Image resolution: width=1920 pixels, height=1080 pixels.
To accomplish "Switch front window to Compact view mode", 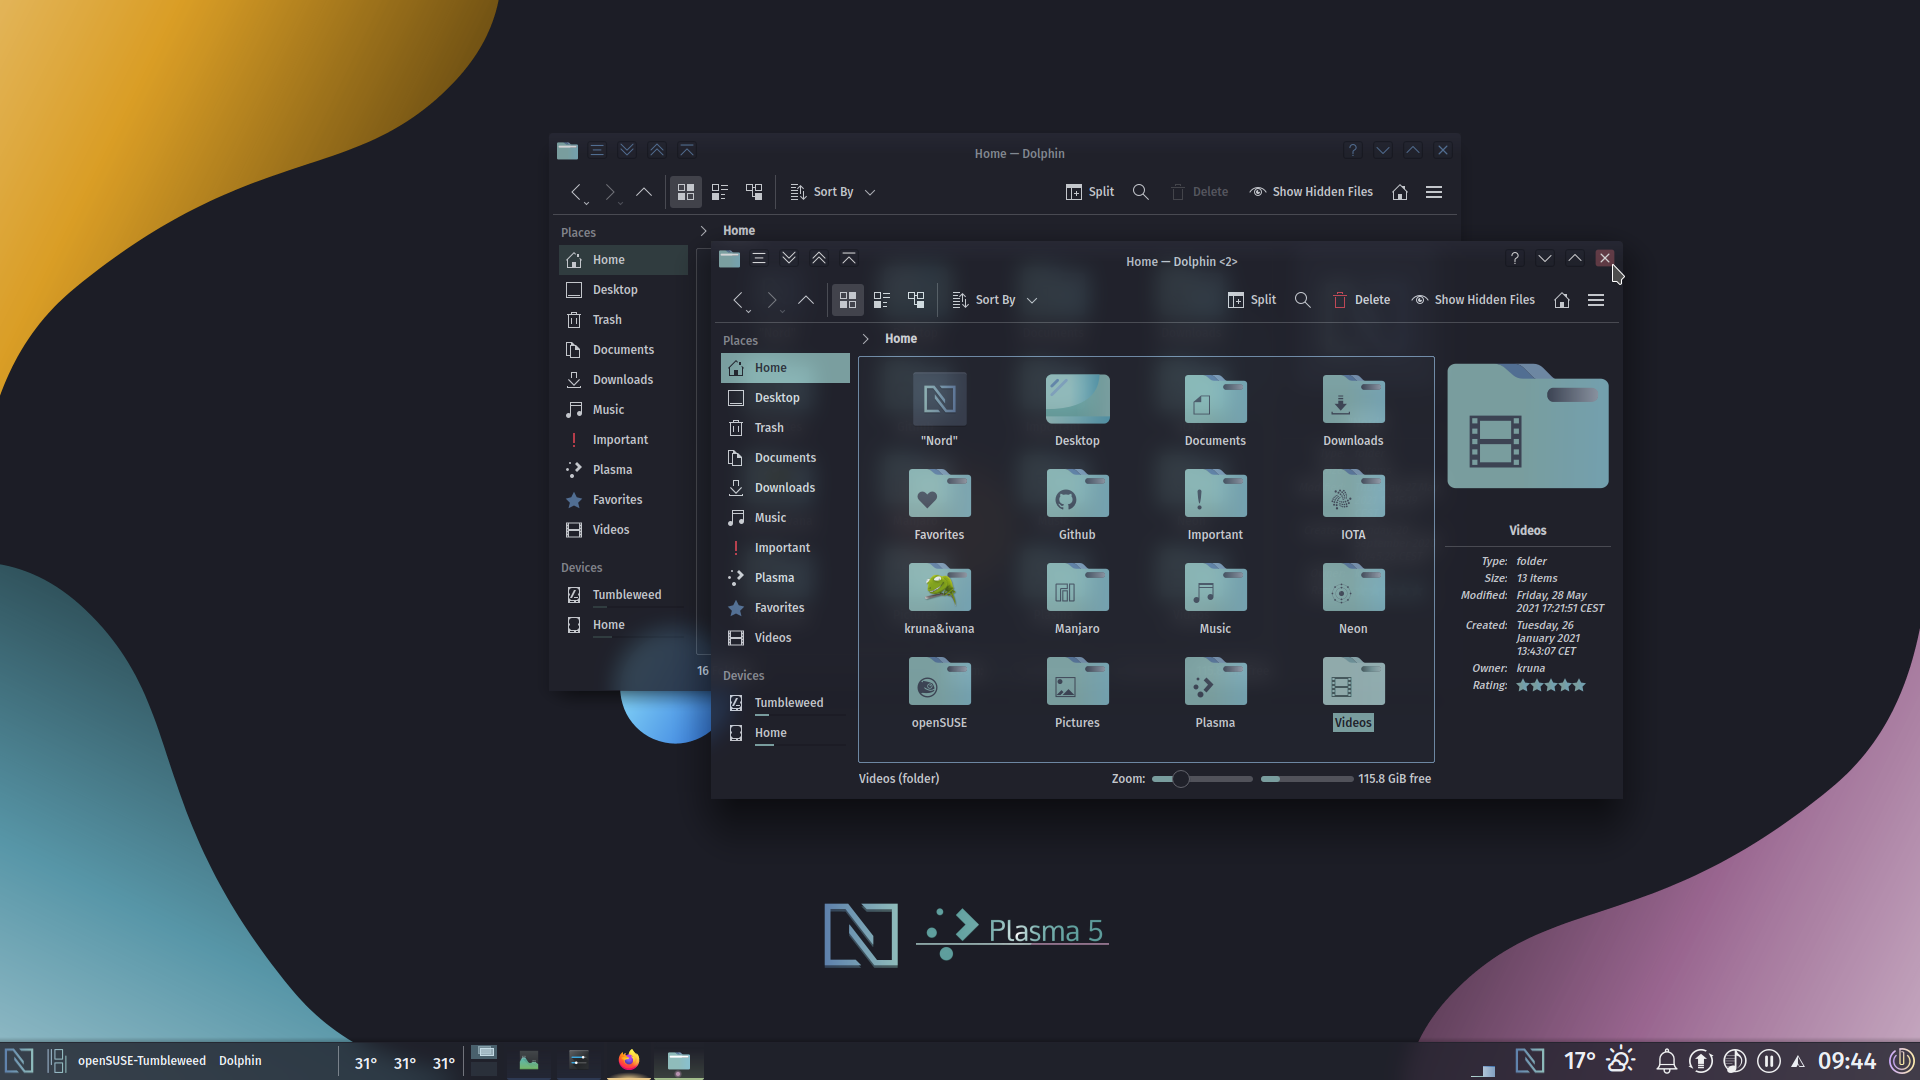I will click(x=882, y=300).
